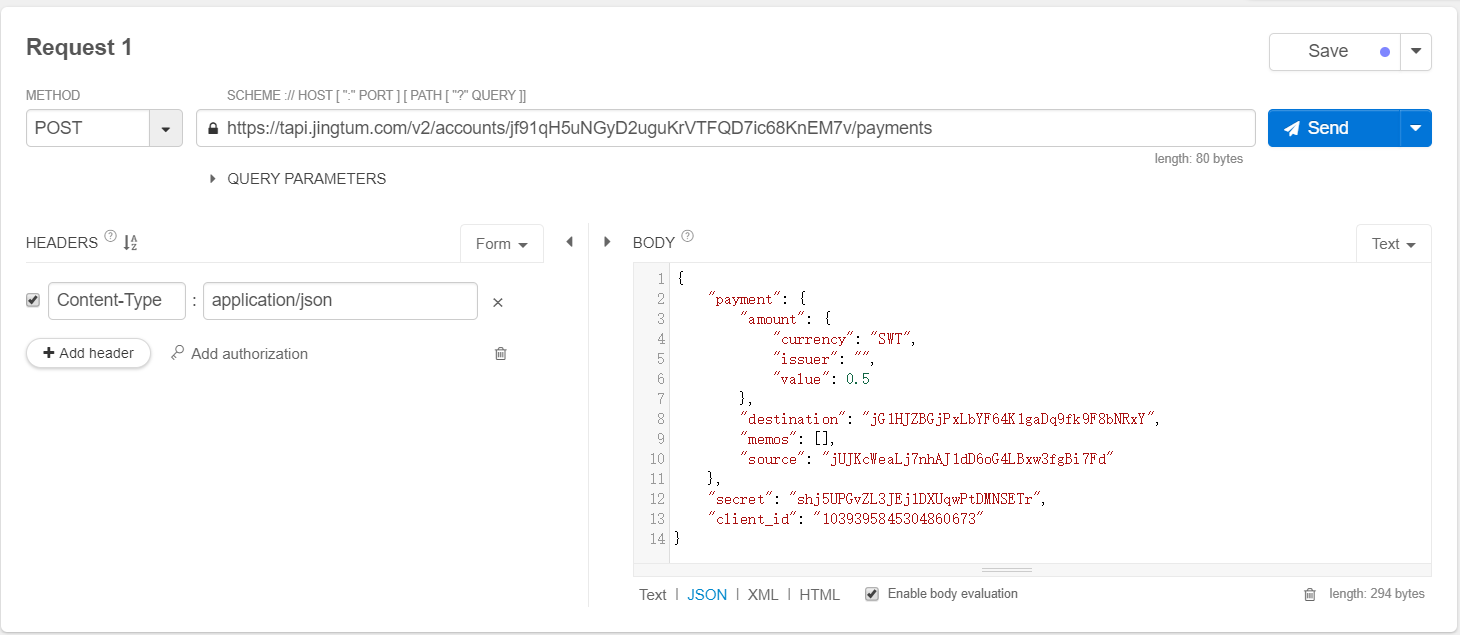Viewport: 1460px width, 635px height.
Task: Delete all headers with trash icon
Action: click(501, 353)
